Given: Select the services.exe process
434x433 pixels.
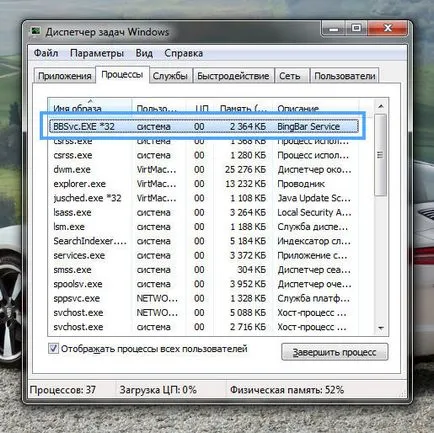Looking at the screenshot, I should pyautogui.click(x=204, y=255).
